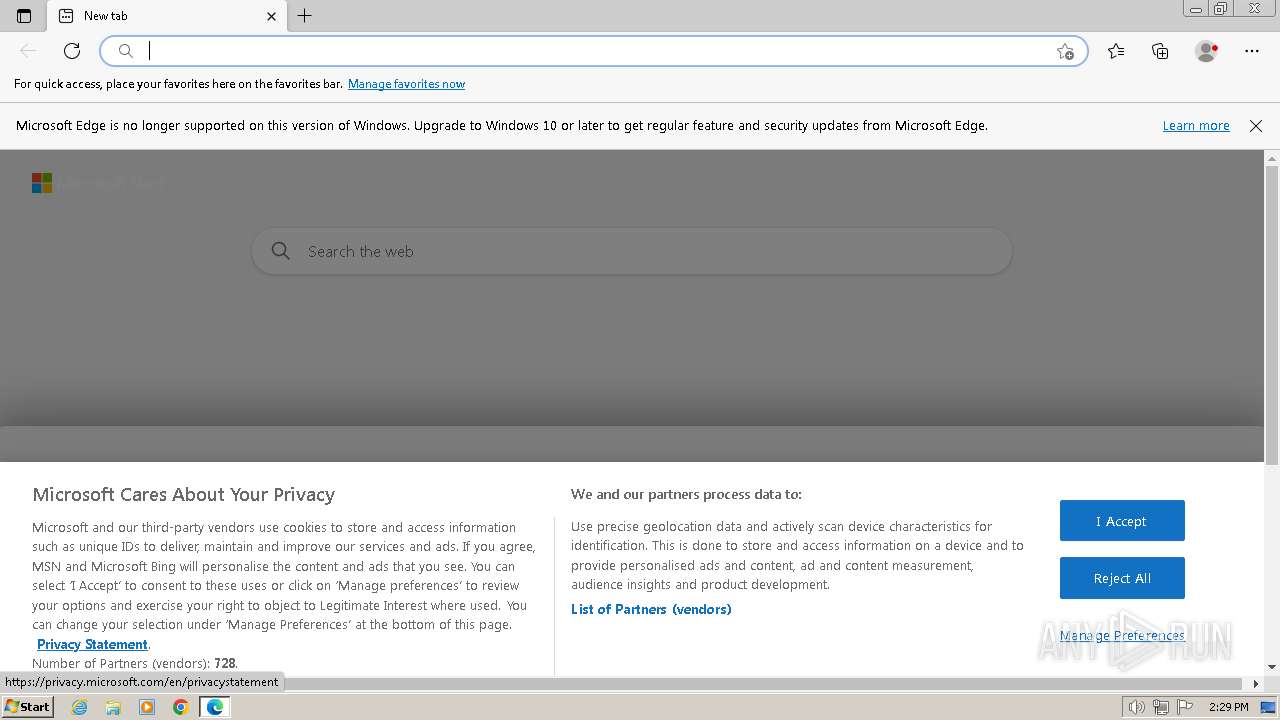
Task: Launch Internet Explorer from taskbar
Action: click(x=80, y=707)
